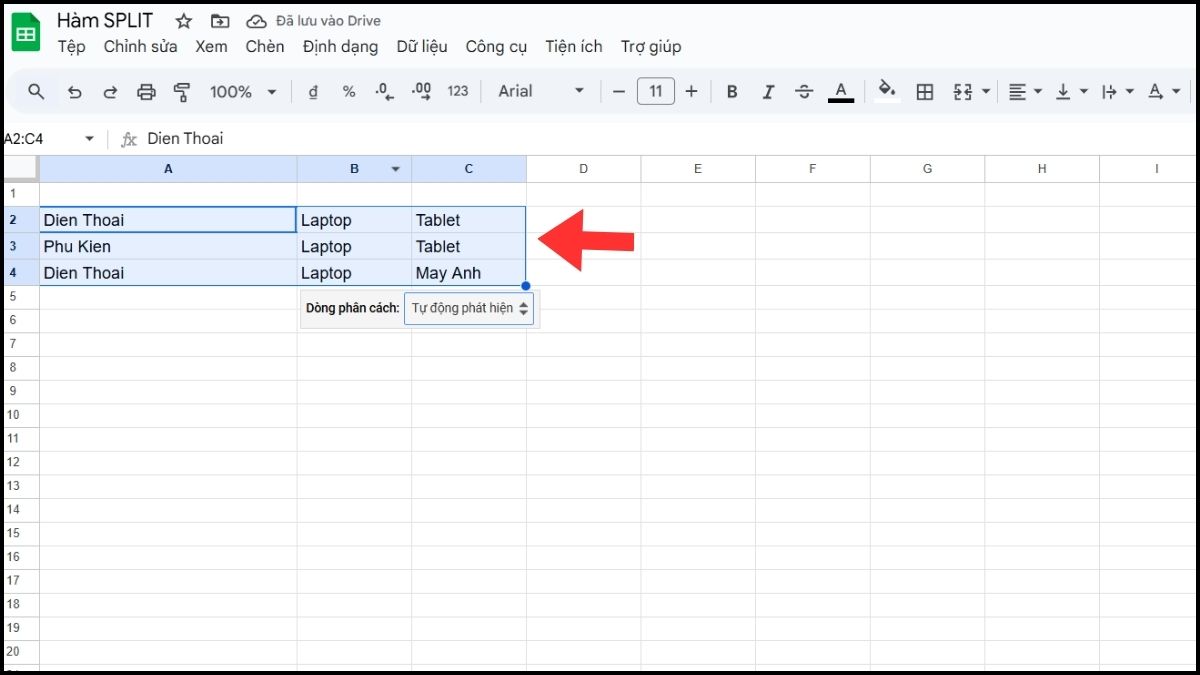The width and height of the screenshot is (1200, 675).
Task: Apply the paint format tool
Action: pos(181,91)
